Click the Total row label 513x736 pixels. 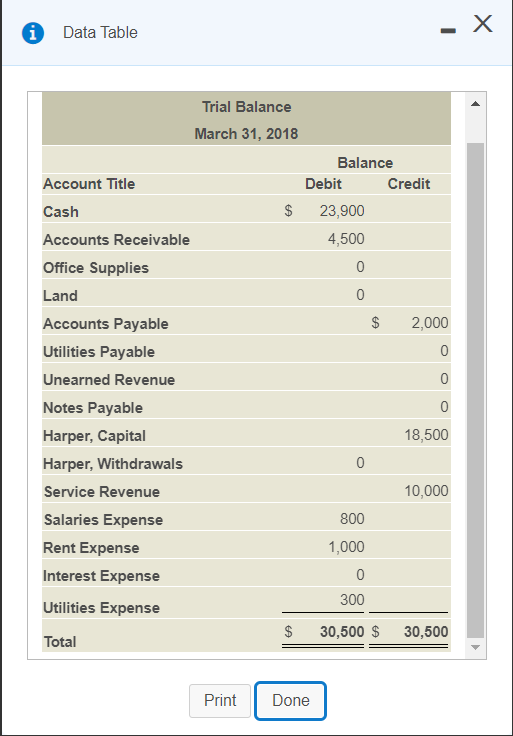60,642
